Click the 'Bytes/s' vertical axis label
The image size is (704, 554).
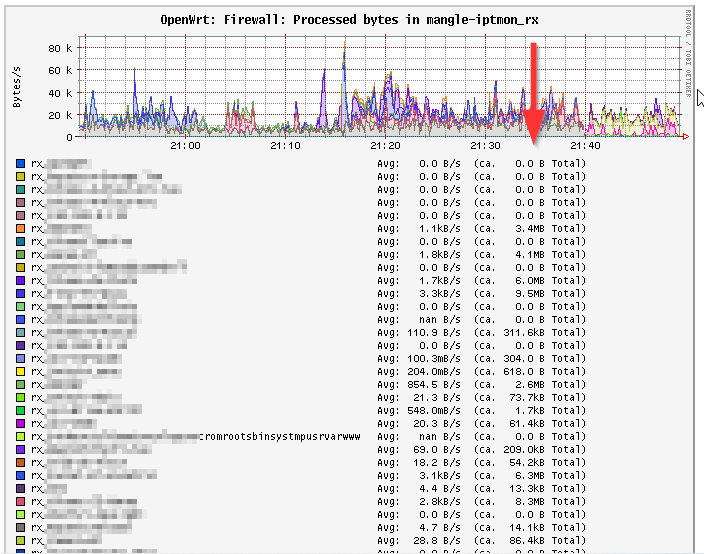[17, 87]
